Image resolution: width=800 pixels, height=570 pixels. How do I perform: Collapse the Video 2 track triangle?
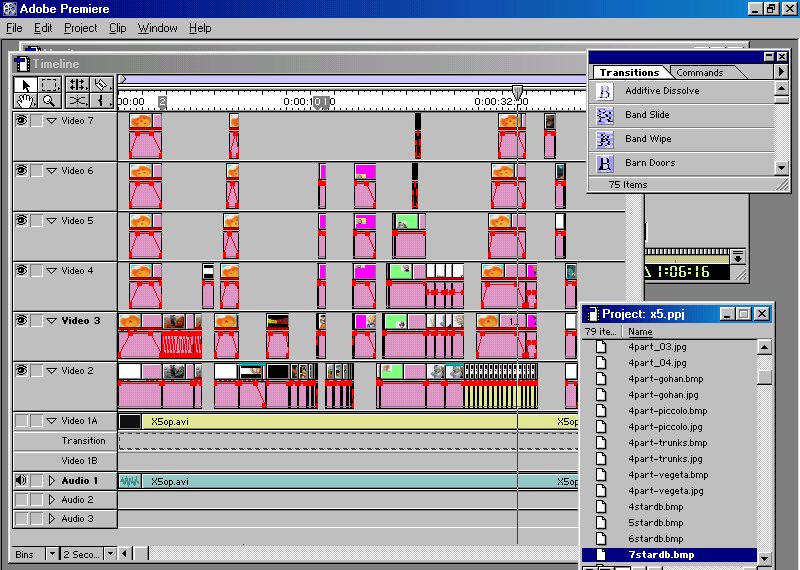(51, 371)
